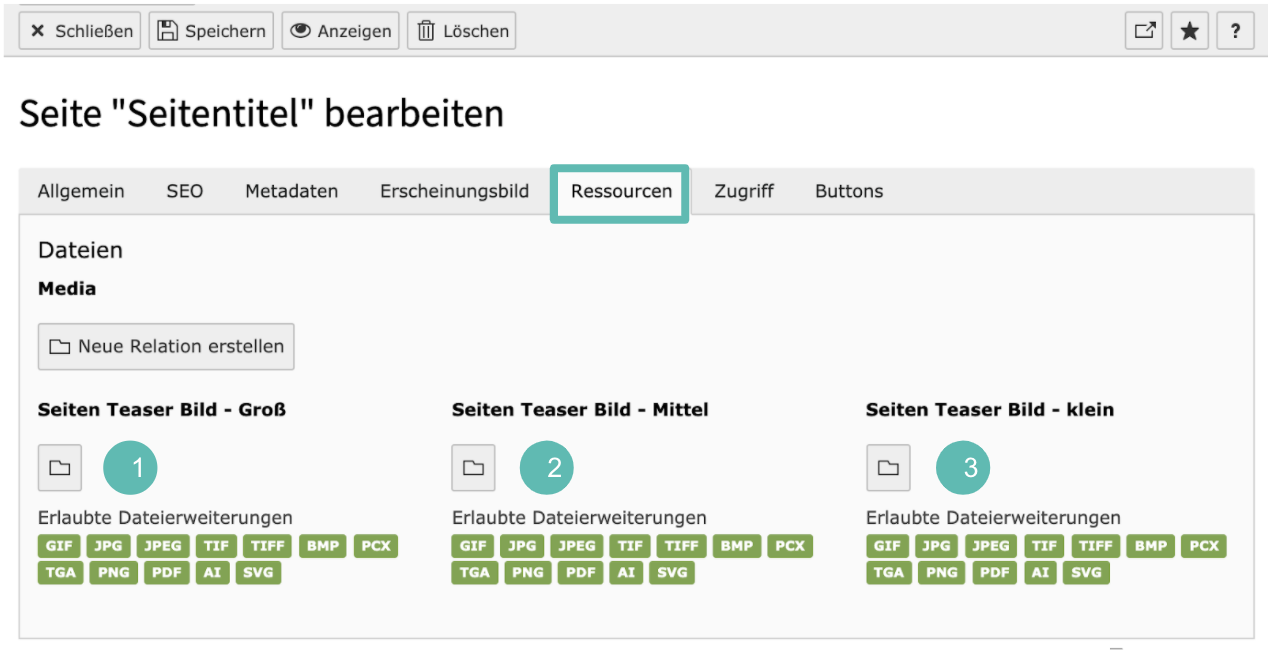Select the Erscheinungsbild tab
The image size is (1268, 654).
click(x=454, y=191)
